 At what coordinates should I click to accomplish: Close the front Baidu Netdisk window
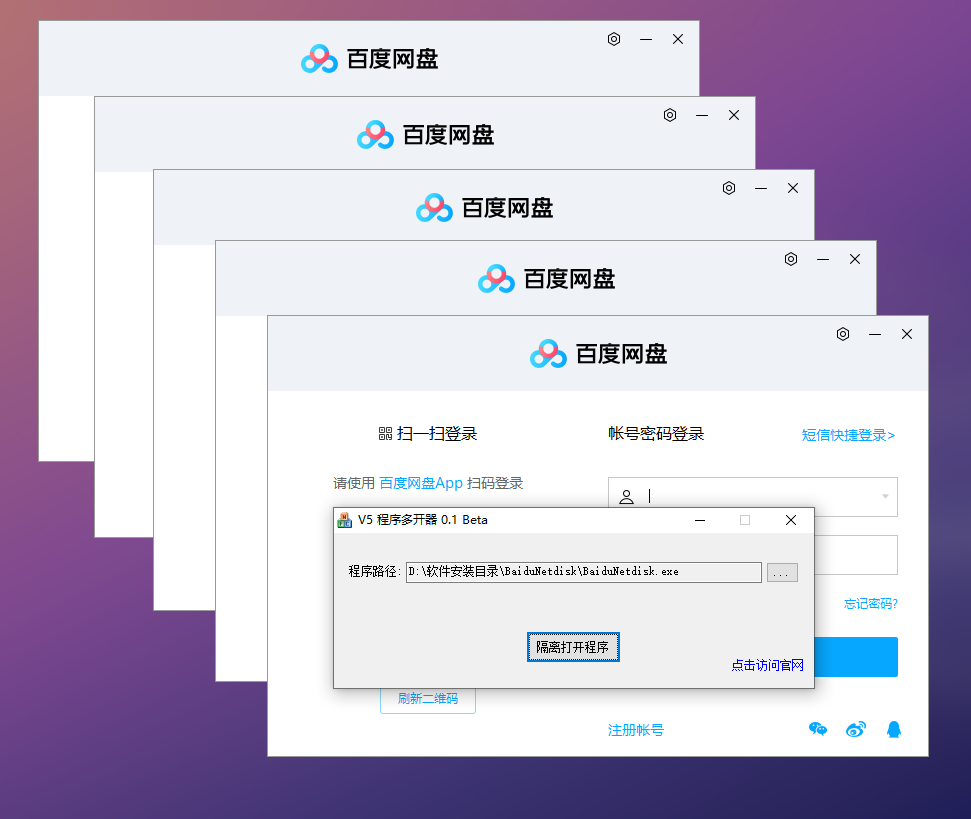click(907, 334)
